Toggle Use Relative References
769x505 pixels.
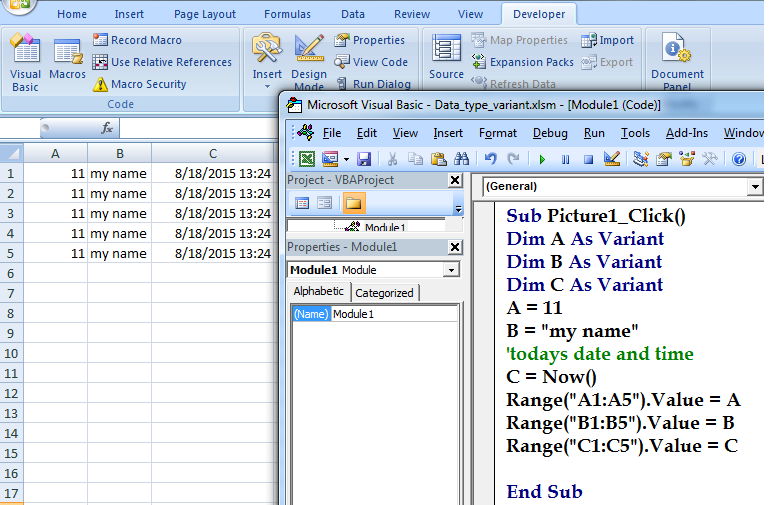(x=162, y=62)
